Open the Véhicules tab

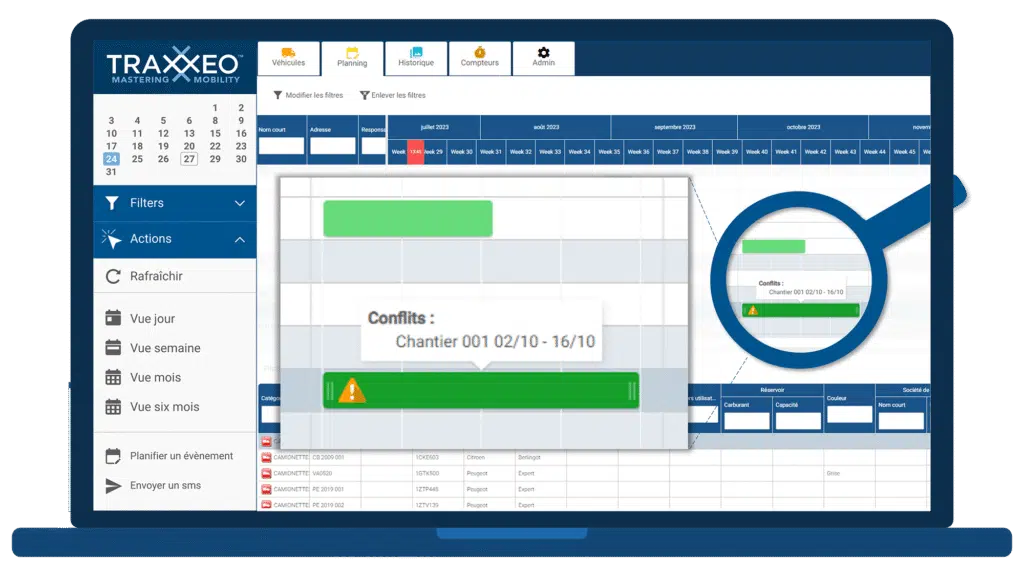point(288,58)
